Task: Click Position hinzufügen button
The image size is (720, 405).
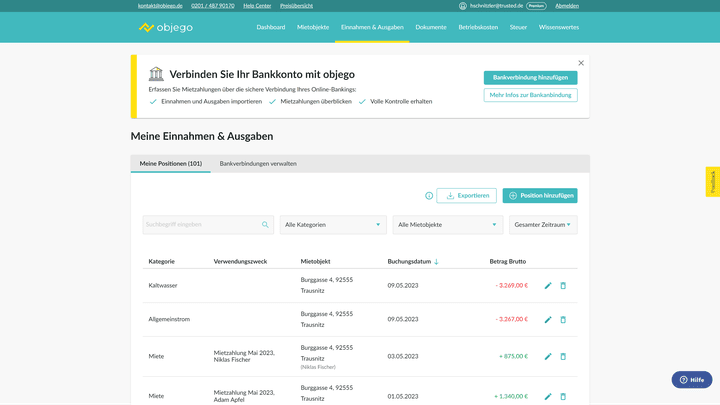Action: (x=540, y=196)
